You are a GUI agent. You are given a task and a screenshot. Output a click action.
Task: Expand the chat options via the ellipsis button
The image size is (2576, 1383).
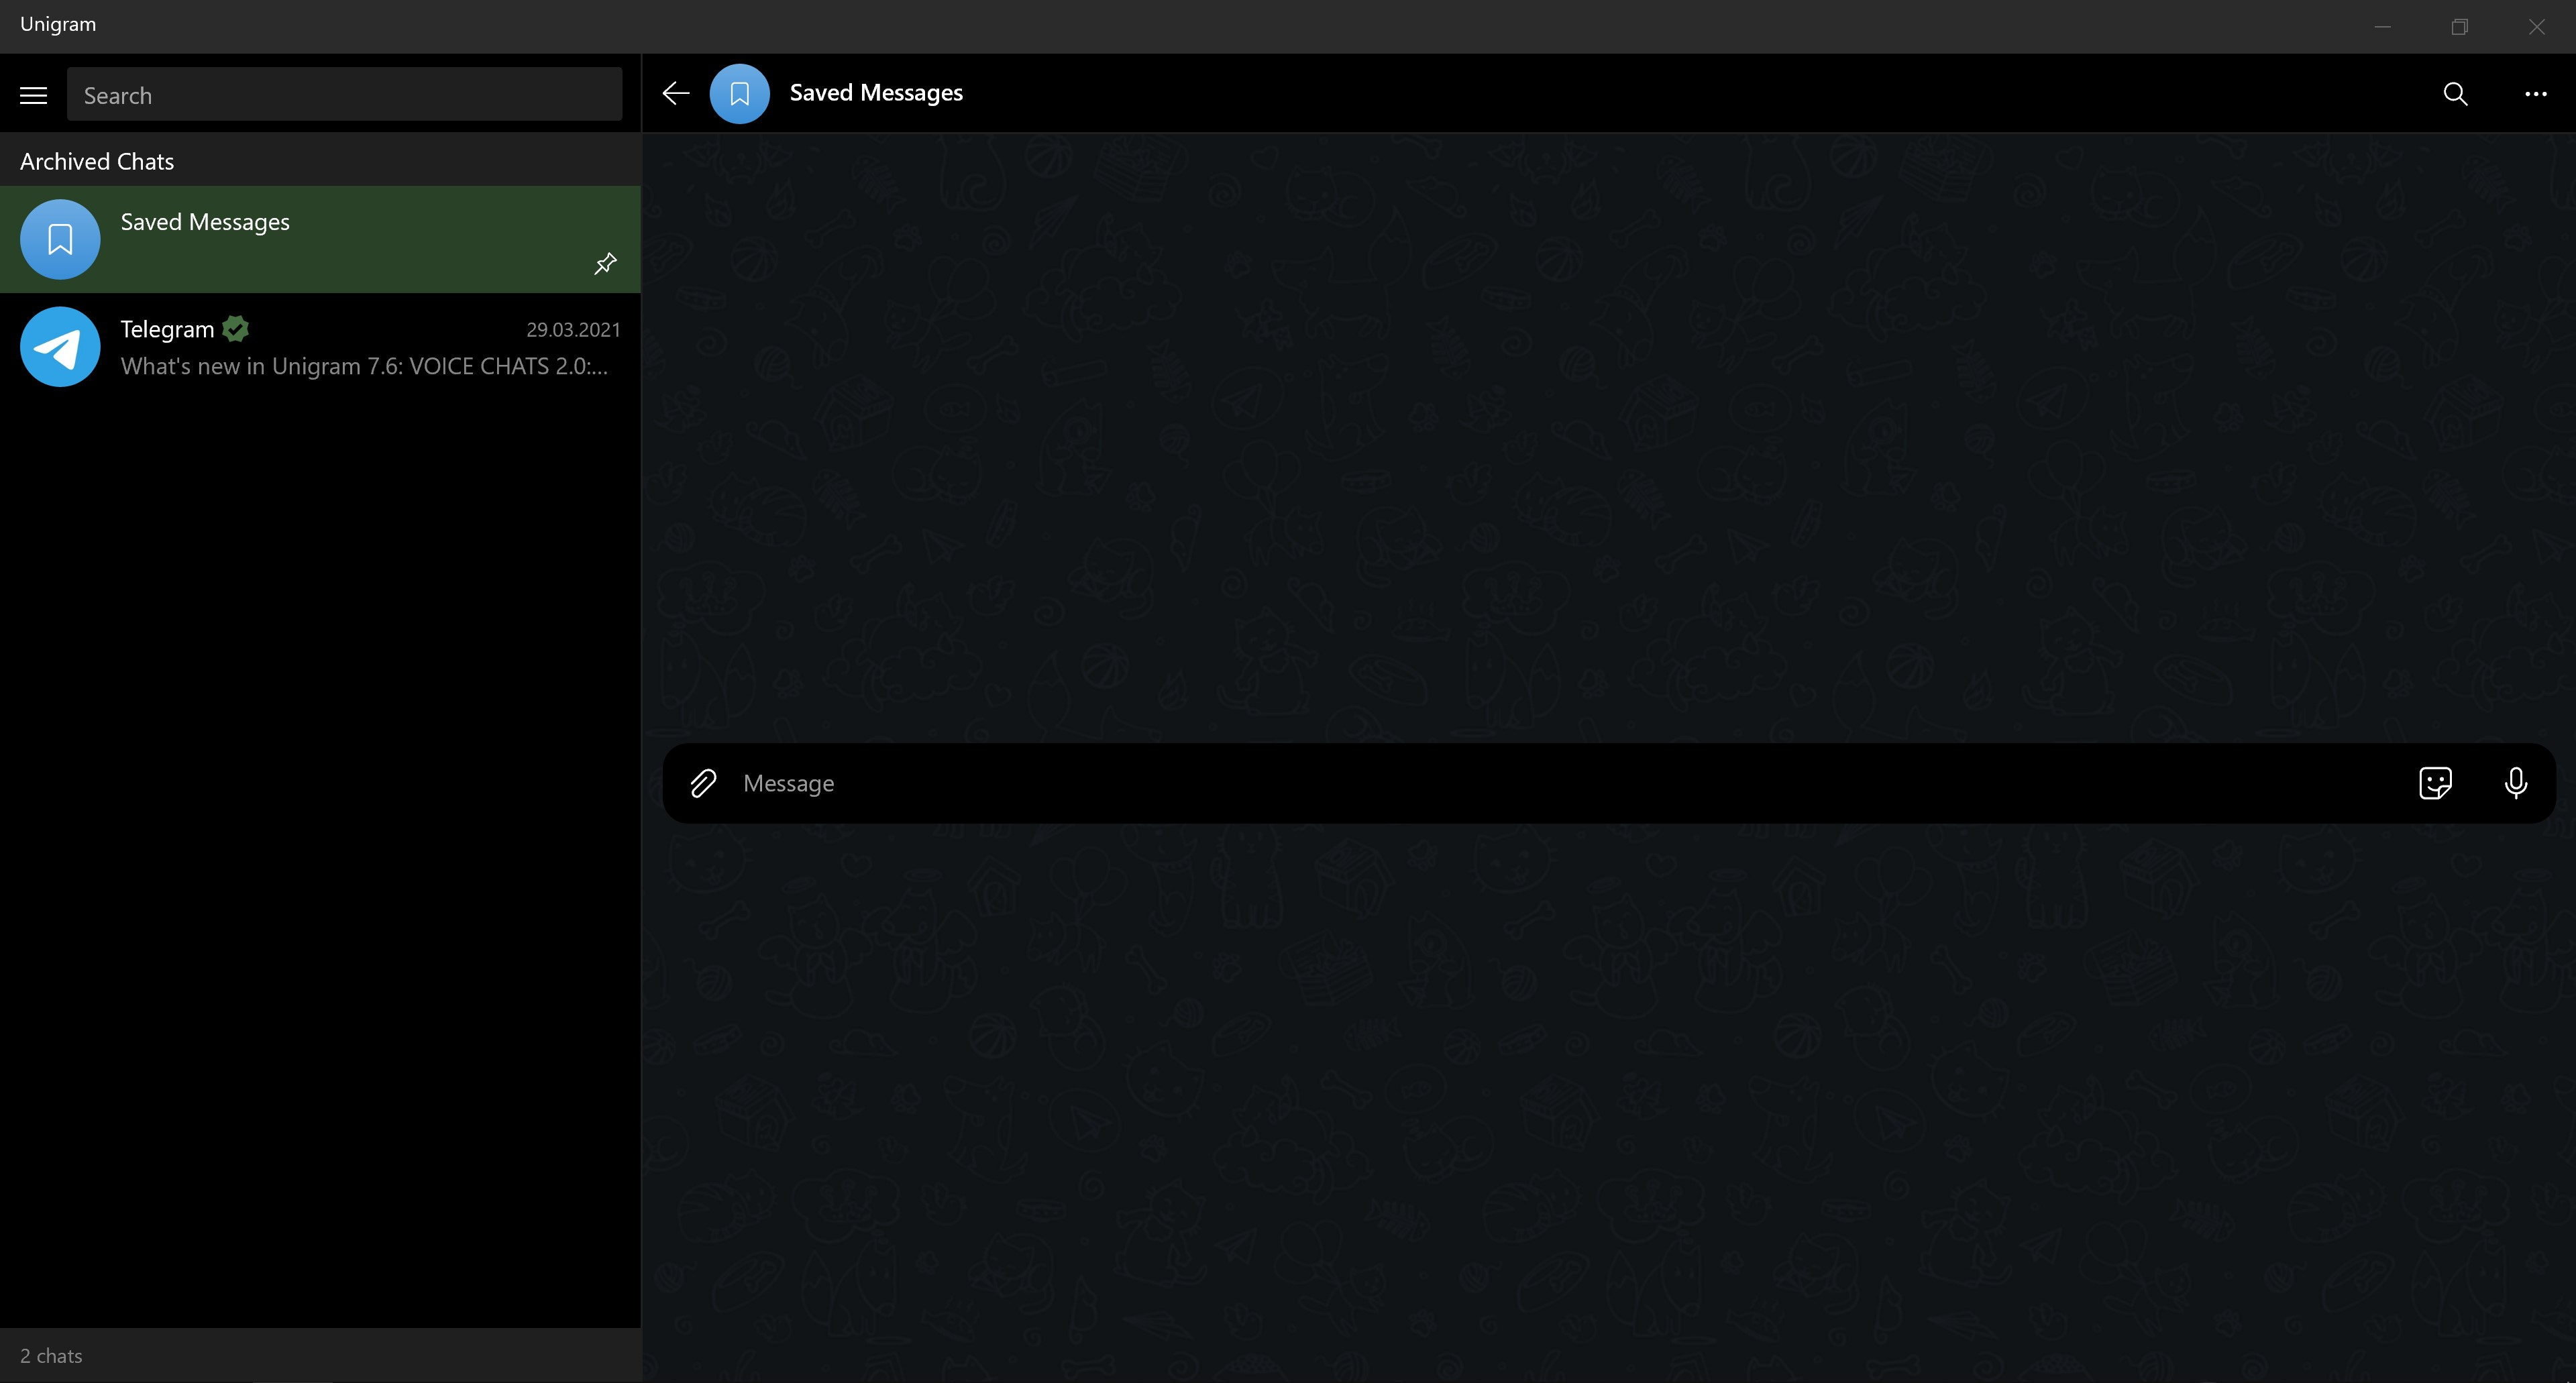(2536, 94)
